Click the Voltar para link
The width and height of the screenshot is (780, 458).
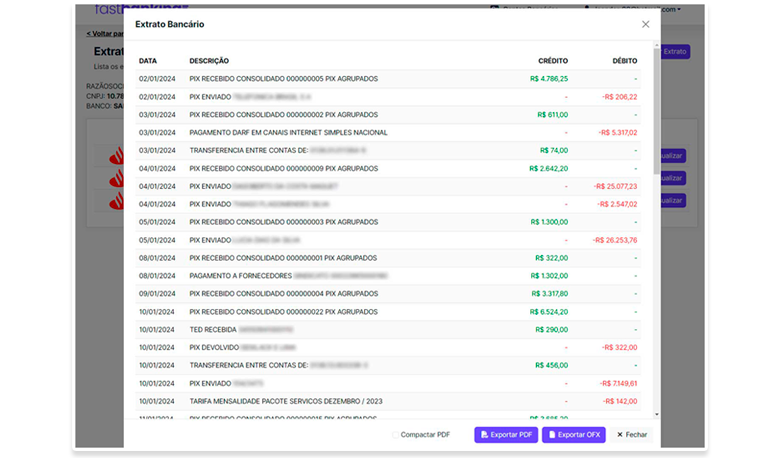pos(104,33)
